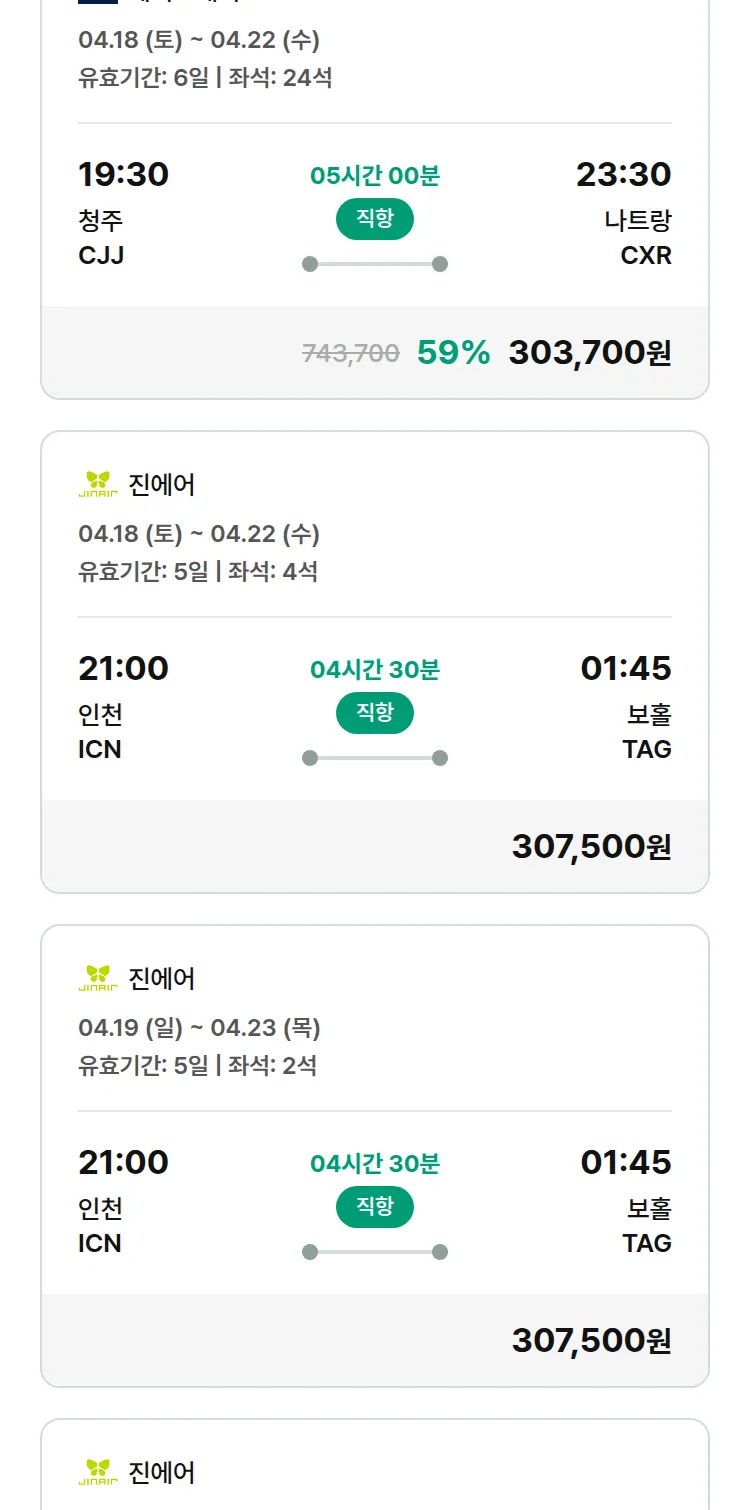The height and width of the screenshot is (1510, 750).
Task: Click 진에어 airline name on the 04.18 card
Action: point(162,485)
